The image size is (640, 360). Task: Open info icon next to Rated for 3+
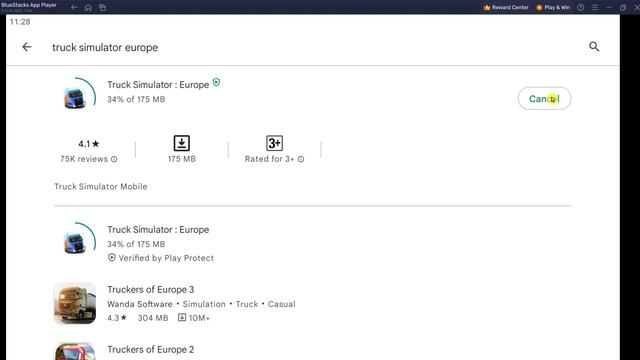301,159
